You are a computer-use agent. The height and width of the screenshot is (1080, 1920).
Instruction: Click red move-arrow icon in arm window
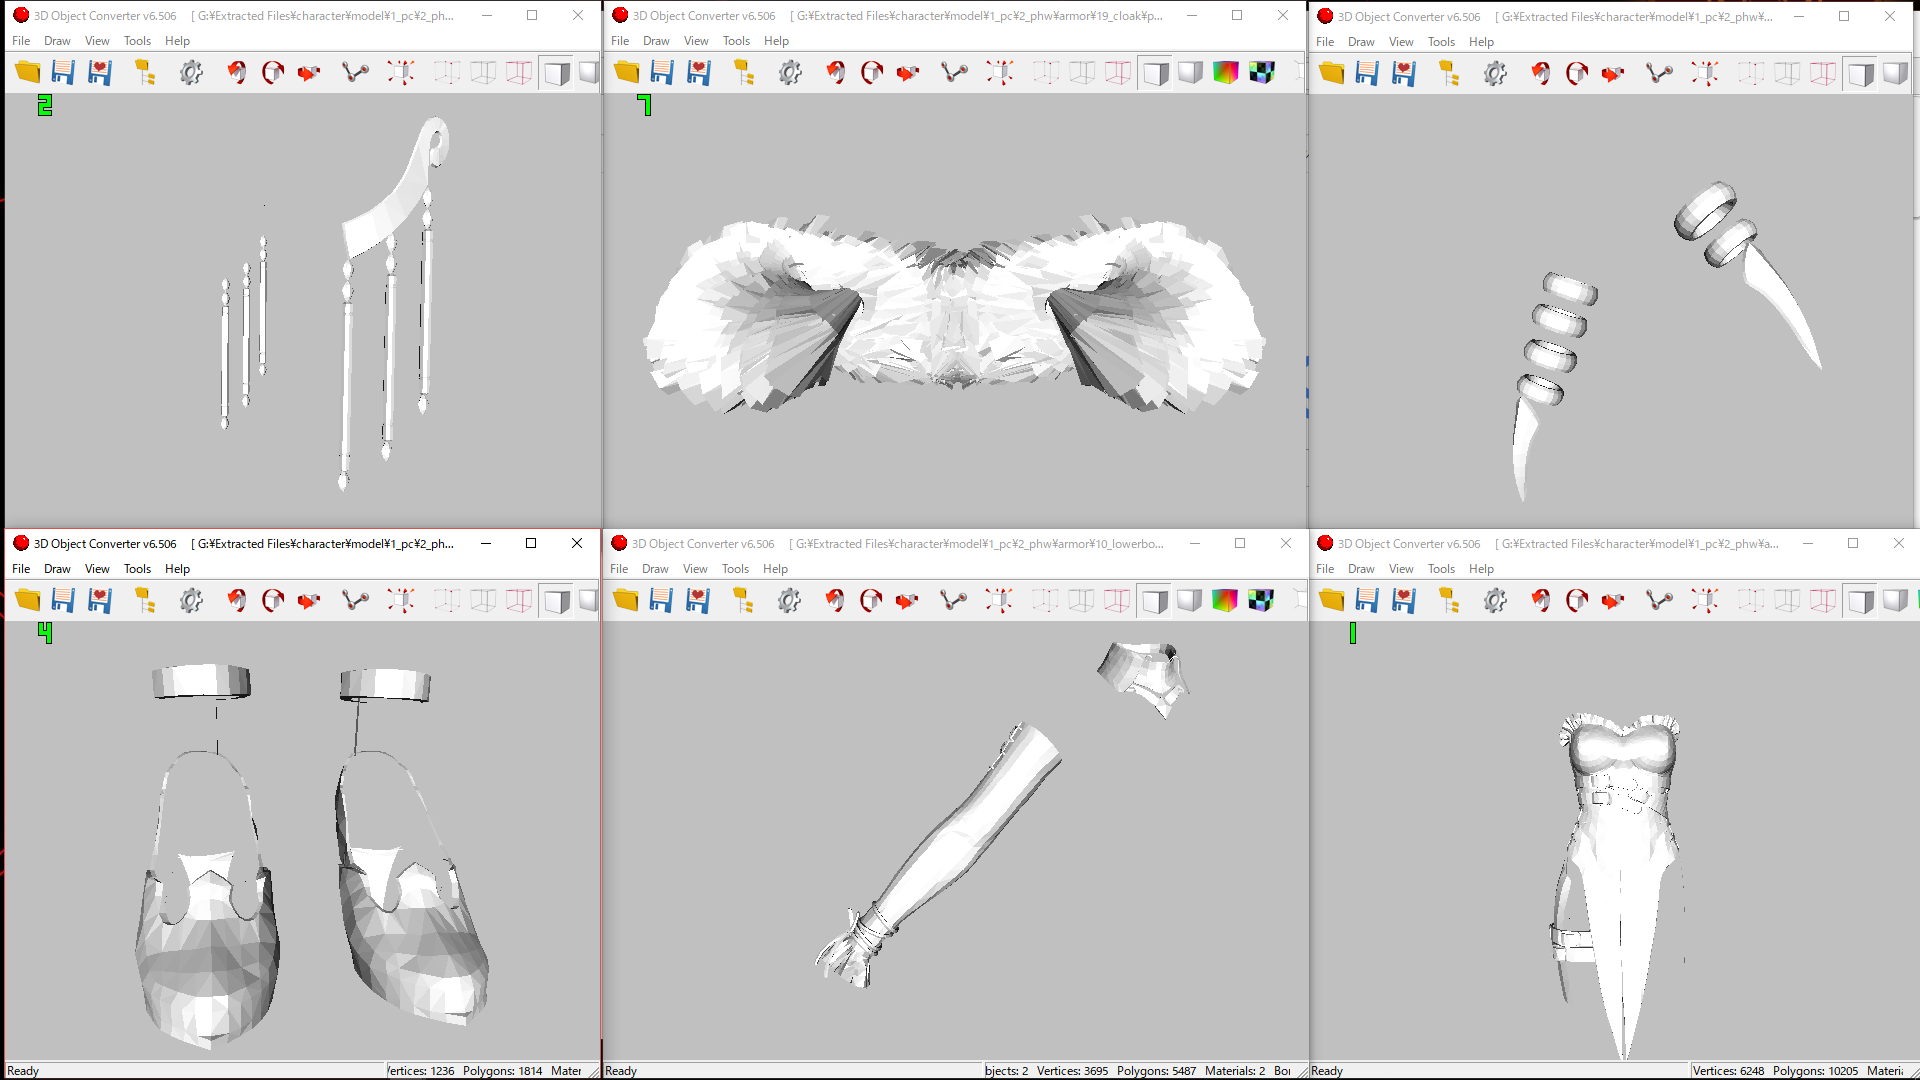pyautogui.click(x=907, y=600)
